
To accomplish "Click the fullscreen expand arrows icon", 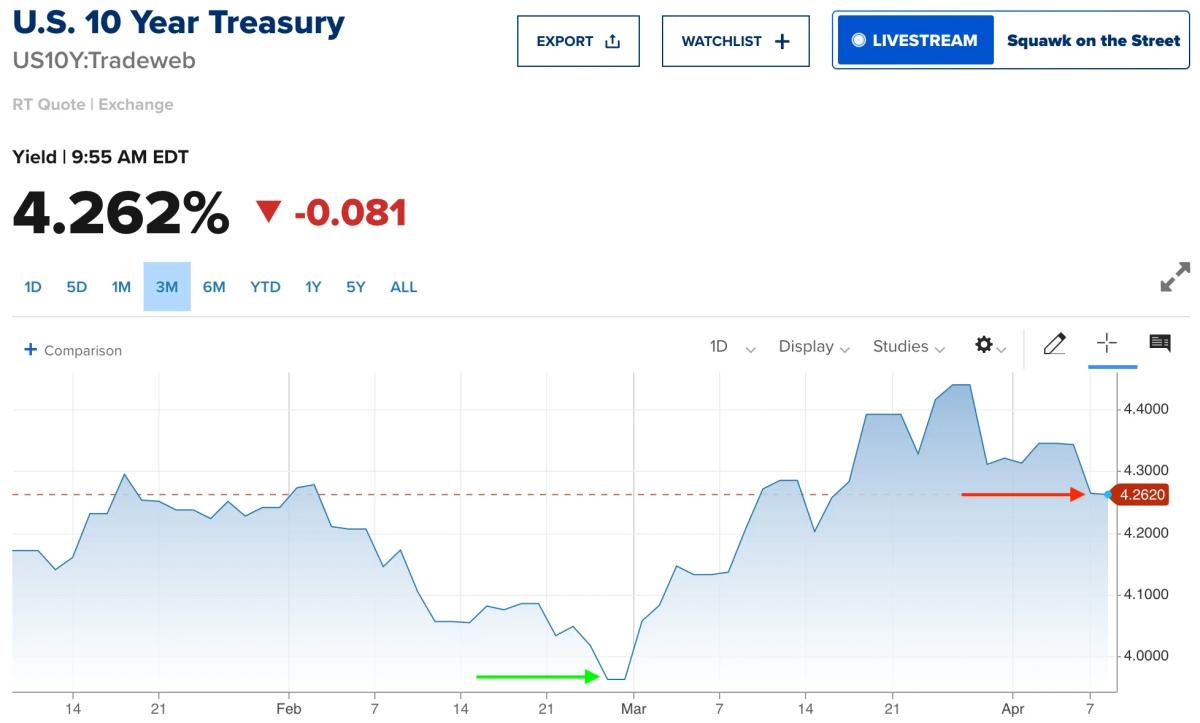I will click(x=1173, y=279).
